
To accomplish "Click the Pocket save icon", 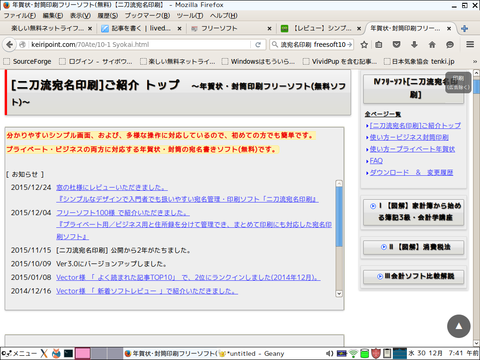I will coord(396,44).
